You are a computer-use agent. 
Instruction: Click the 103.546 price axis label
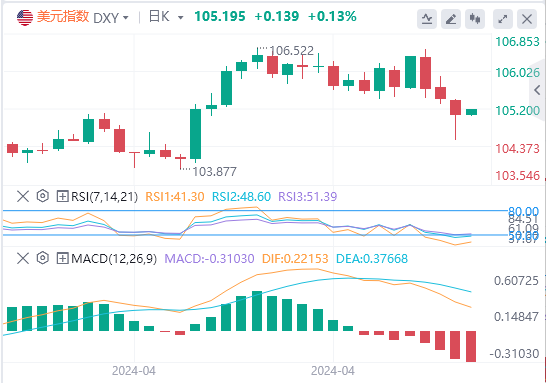click(x=517, y=175)
